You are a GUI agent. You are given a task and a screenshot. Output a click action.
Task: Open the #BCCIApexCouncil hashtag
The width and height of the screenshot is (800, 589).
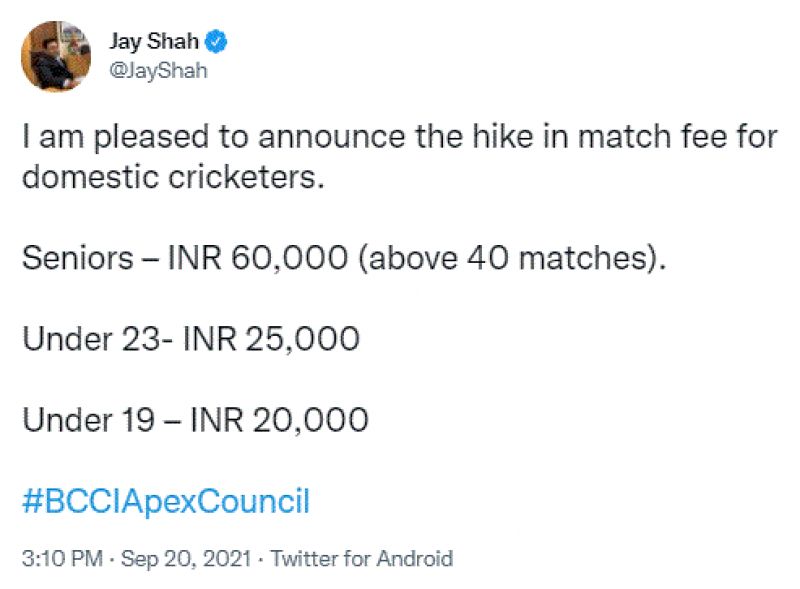(x=166, y=500)
